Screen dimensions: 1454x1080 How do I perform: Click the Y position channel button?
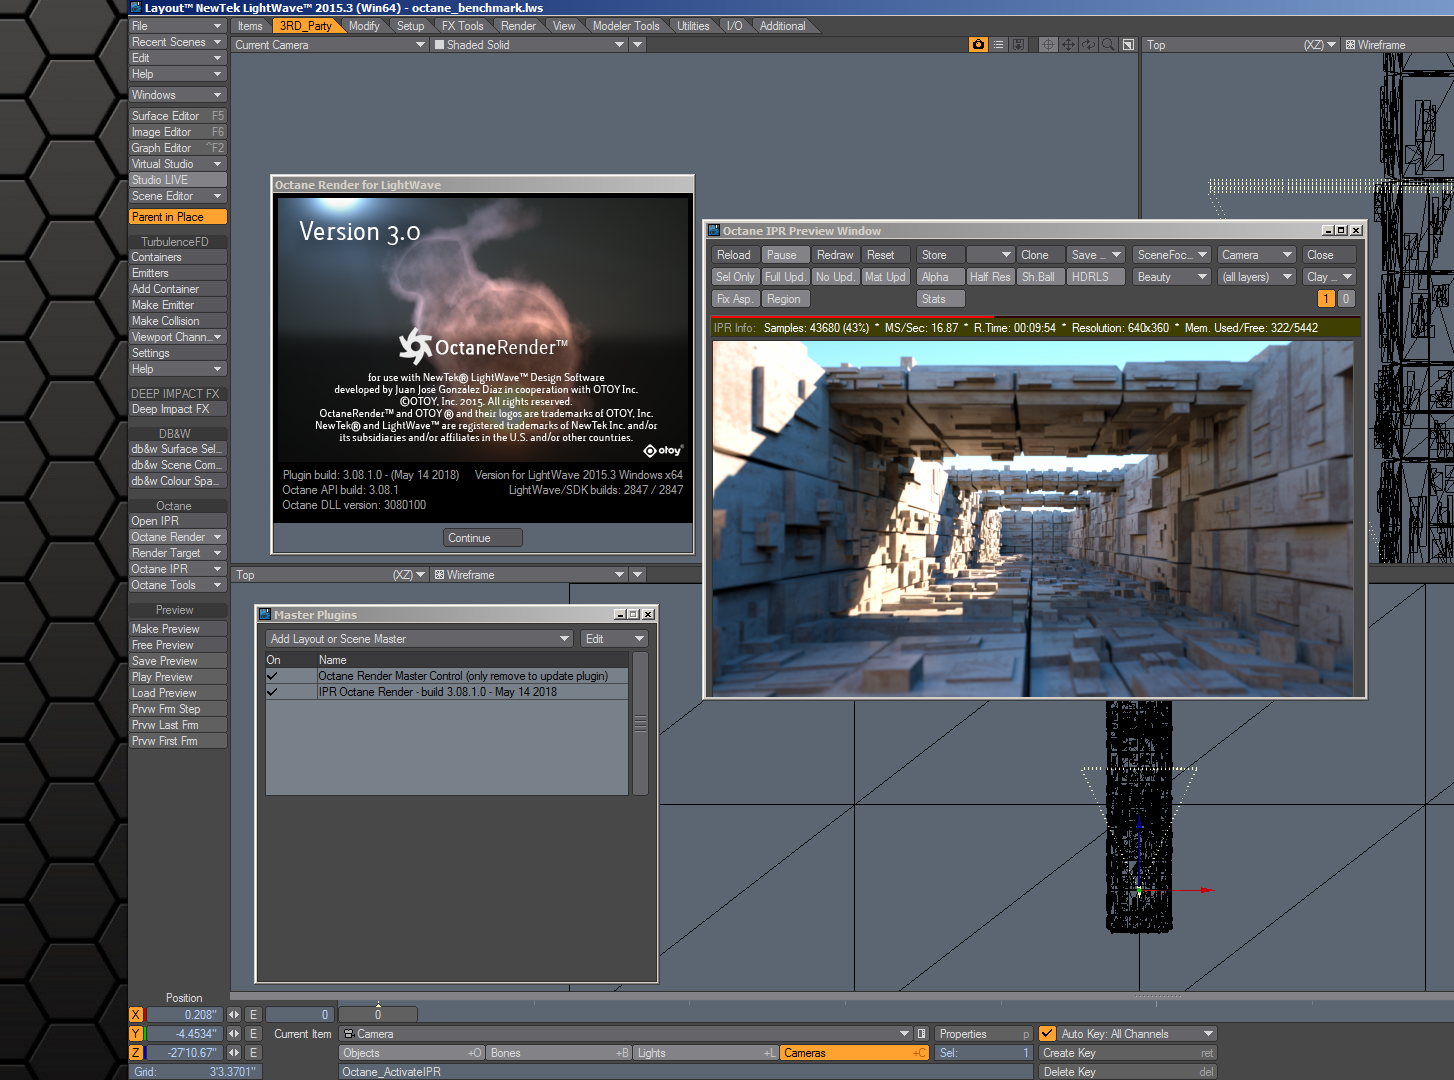click(136, 1034)
